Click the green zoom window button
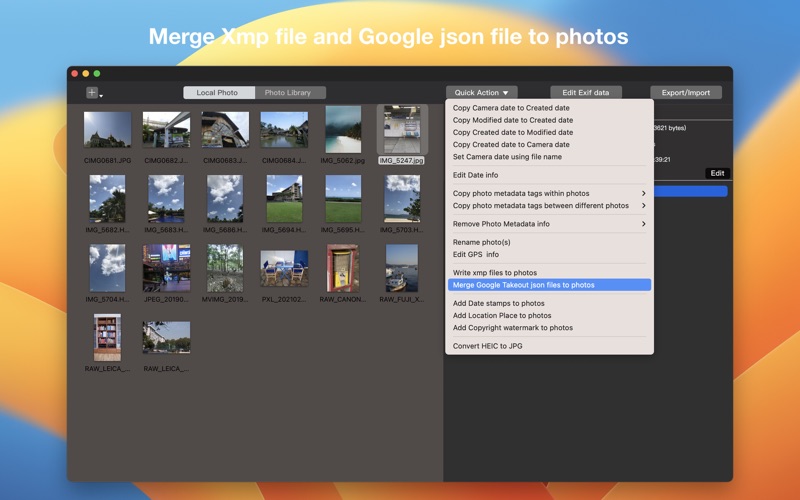Image resolution: width=800 pixels, height=500 pixels. point(97,73)
